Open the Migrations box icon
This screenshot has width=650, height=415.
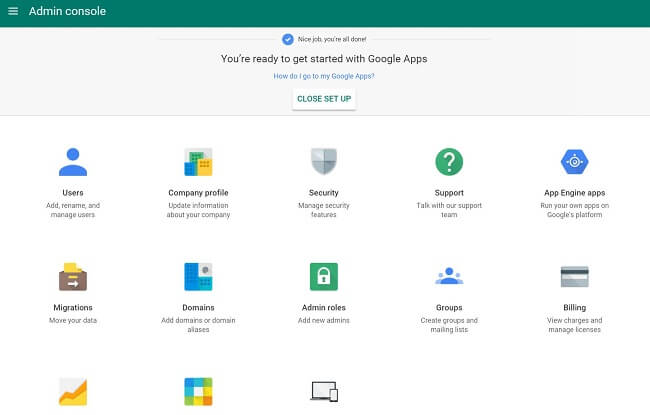tap(73, 277)
